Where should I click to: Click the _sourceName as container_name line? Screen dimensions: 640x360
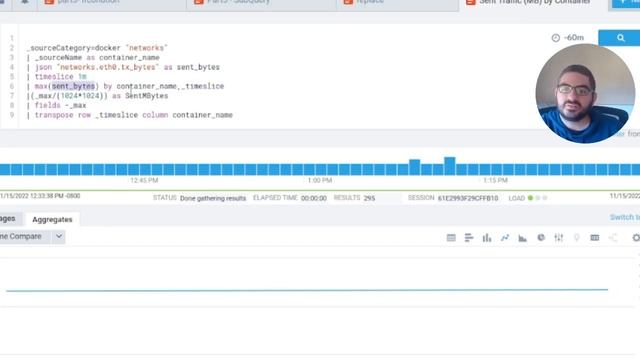tap(93, 58)
